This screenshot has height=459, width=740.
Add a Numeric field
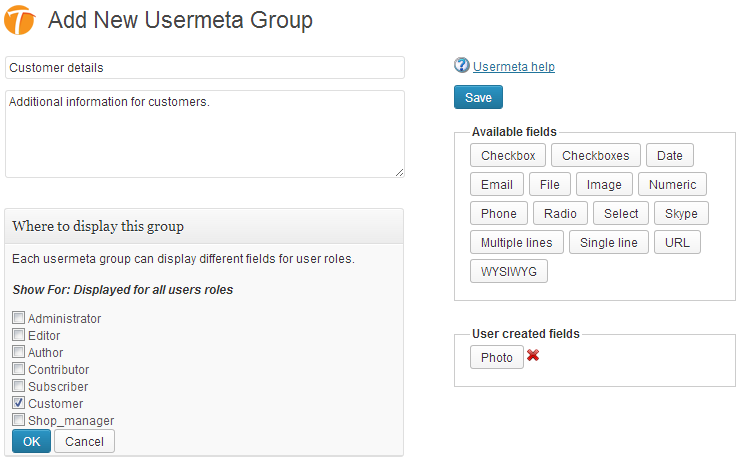(672, 184)
